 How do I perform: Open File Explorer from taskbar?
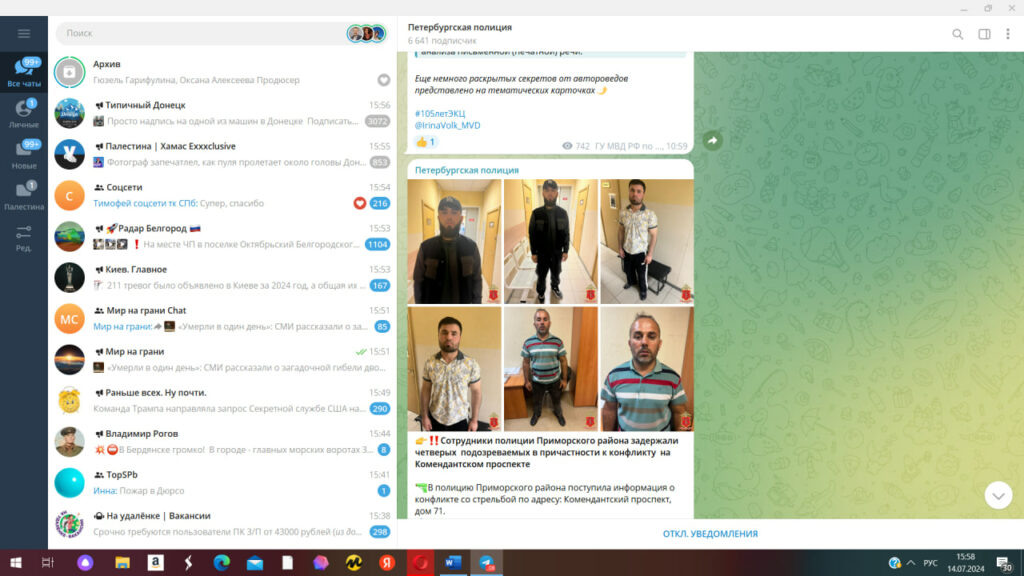(122, 563)
